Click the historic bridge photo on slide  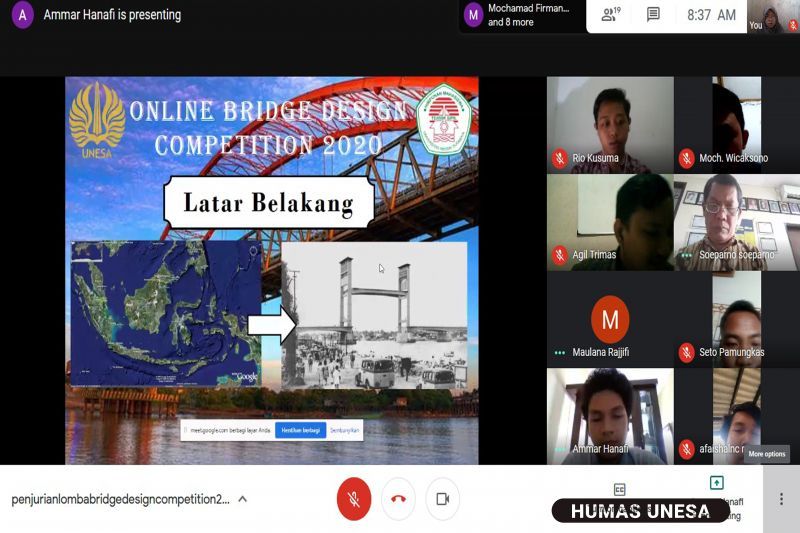pyautogui.click(x=374, y=315)
